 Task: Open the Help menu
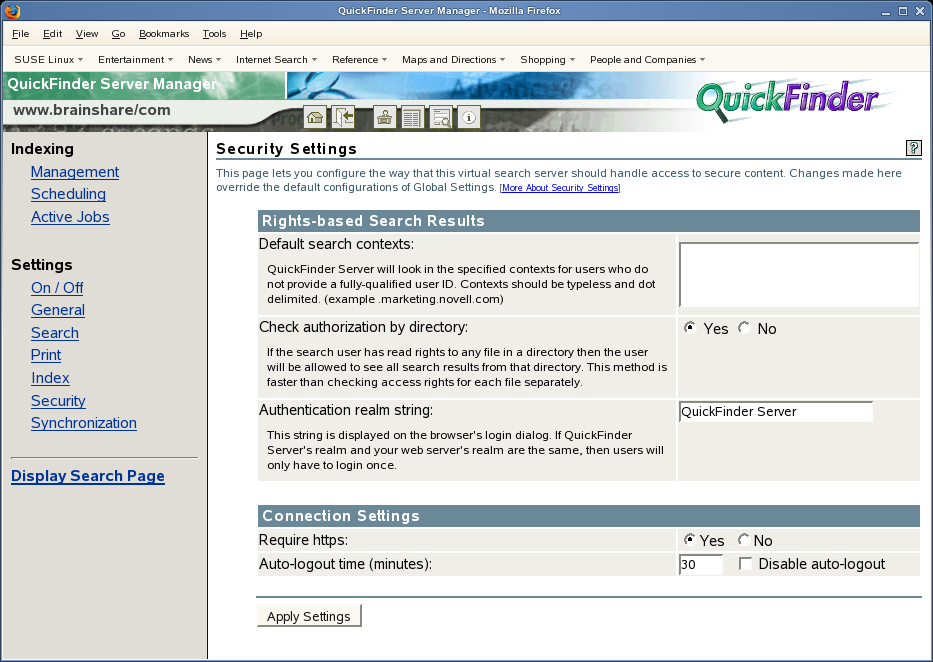[x=251, y=34]
